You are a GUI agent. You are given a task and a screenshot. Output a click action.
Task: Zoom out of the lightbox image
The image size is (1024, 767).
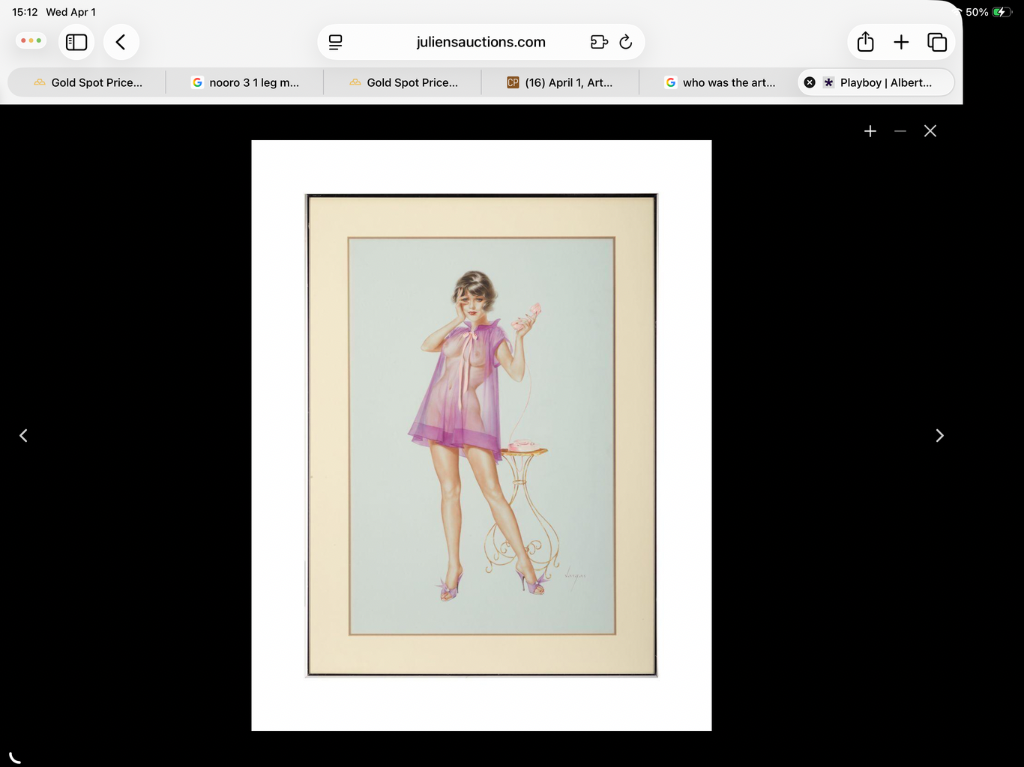click(x=900, y=131)
